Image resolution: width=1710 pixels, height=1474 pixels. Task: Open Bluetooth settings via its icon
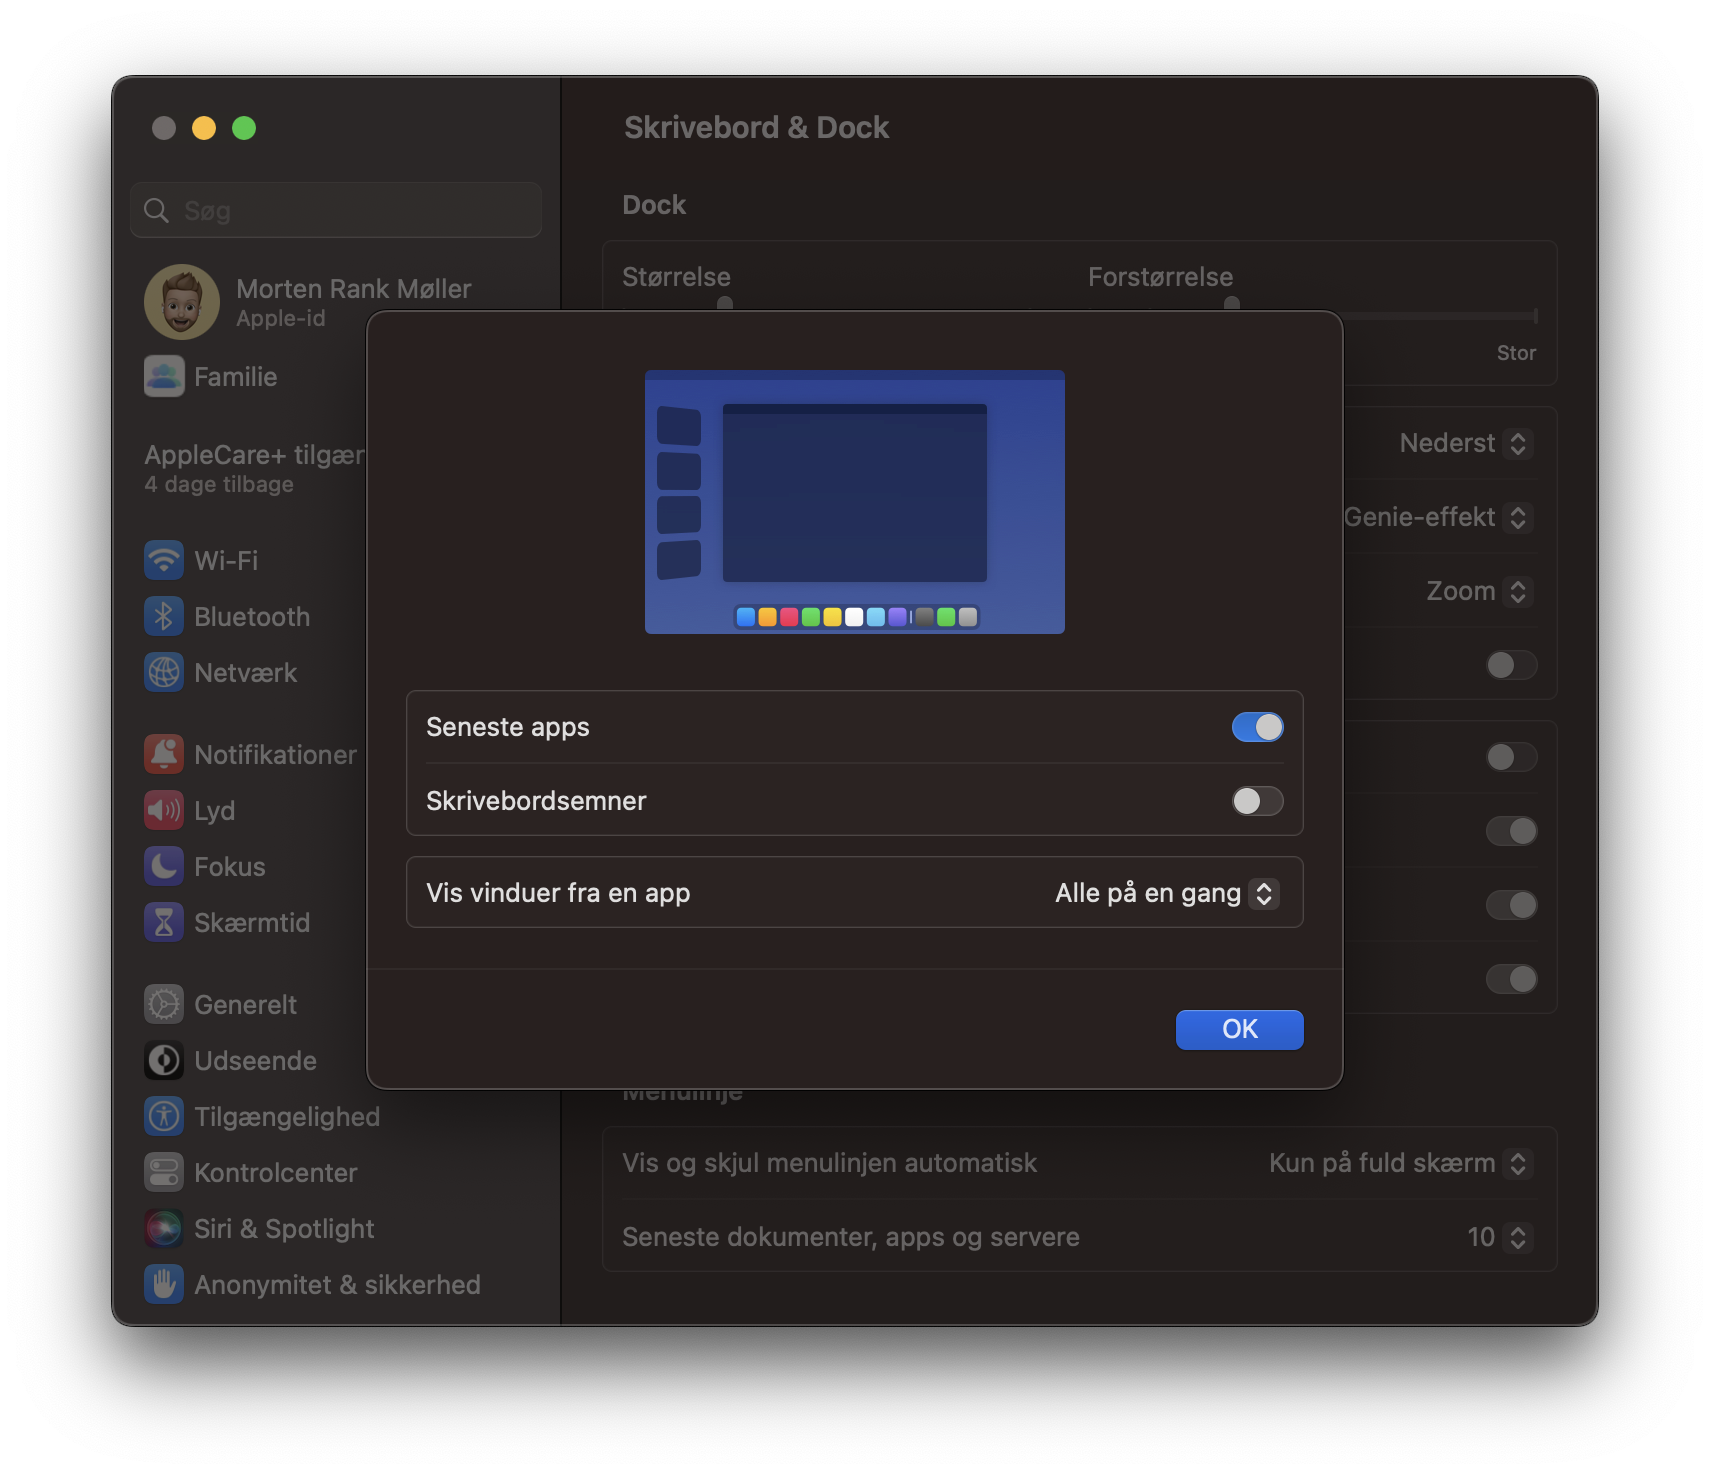[x=164, y=616]
